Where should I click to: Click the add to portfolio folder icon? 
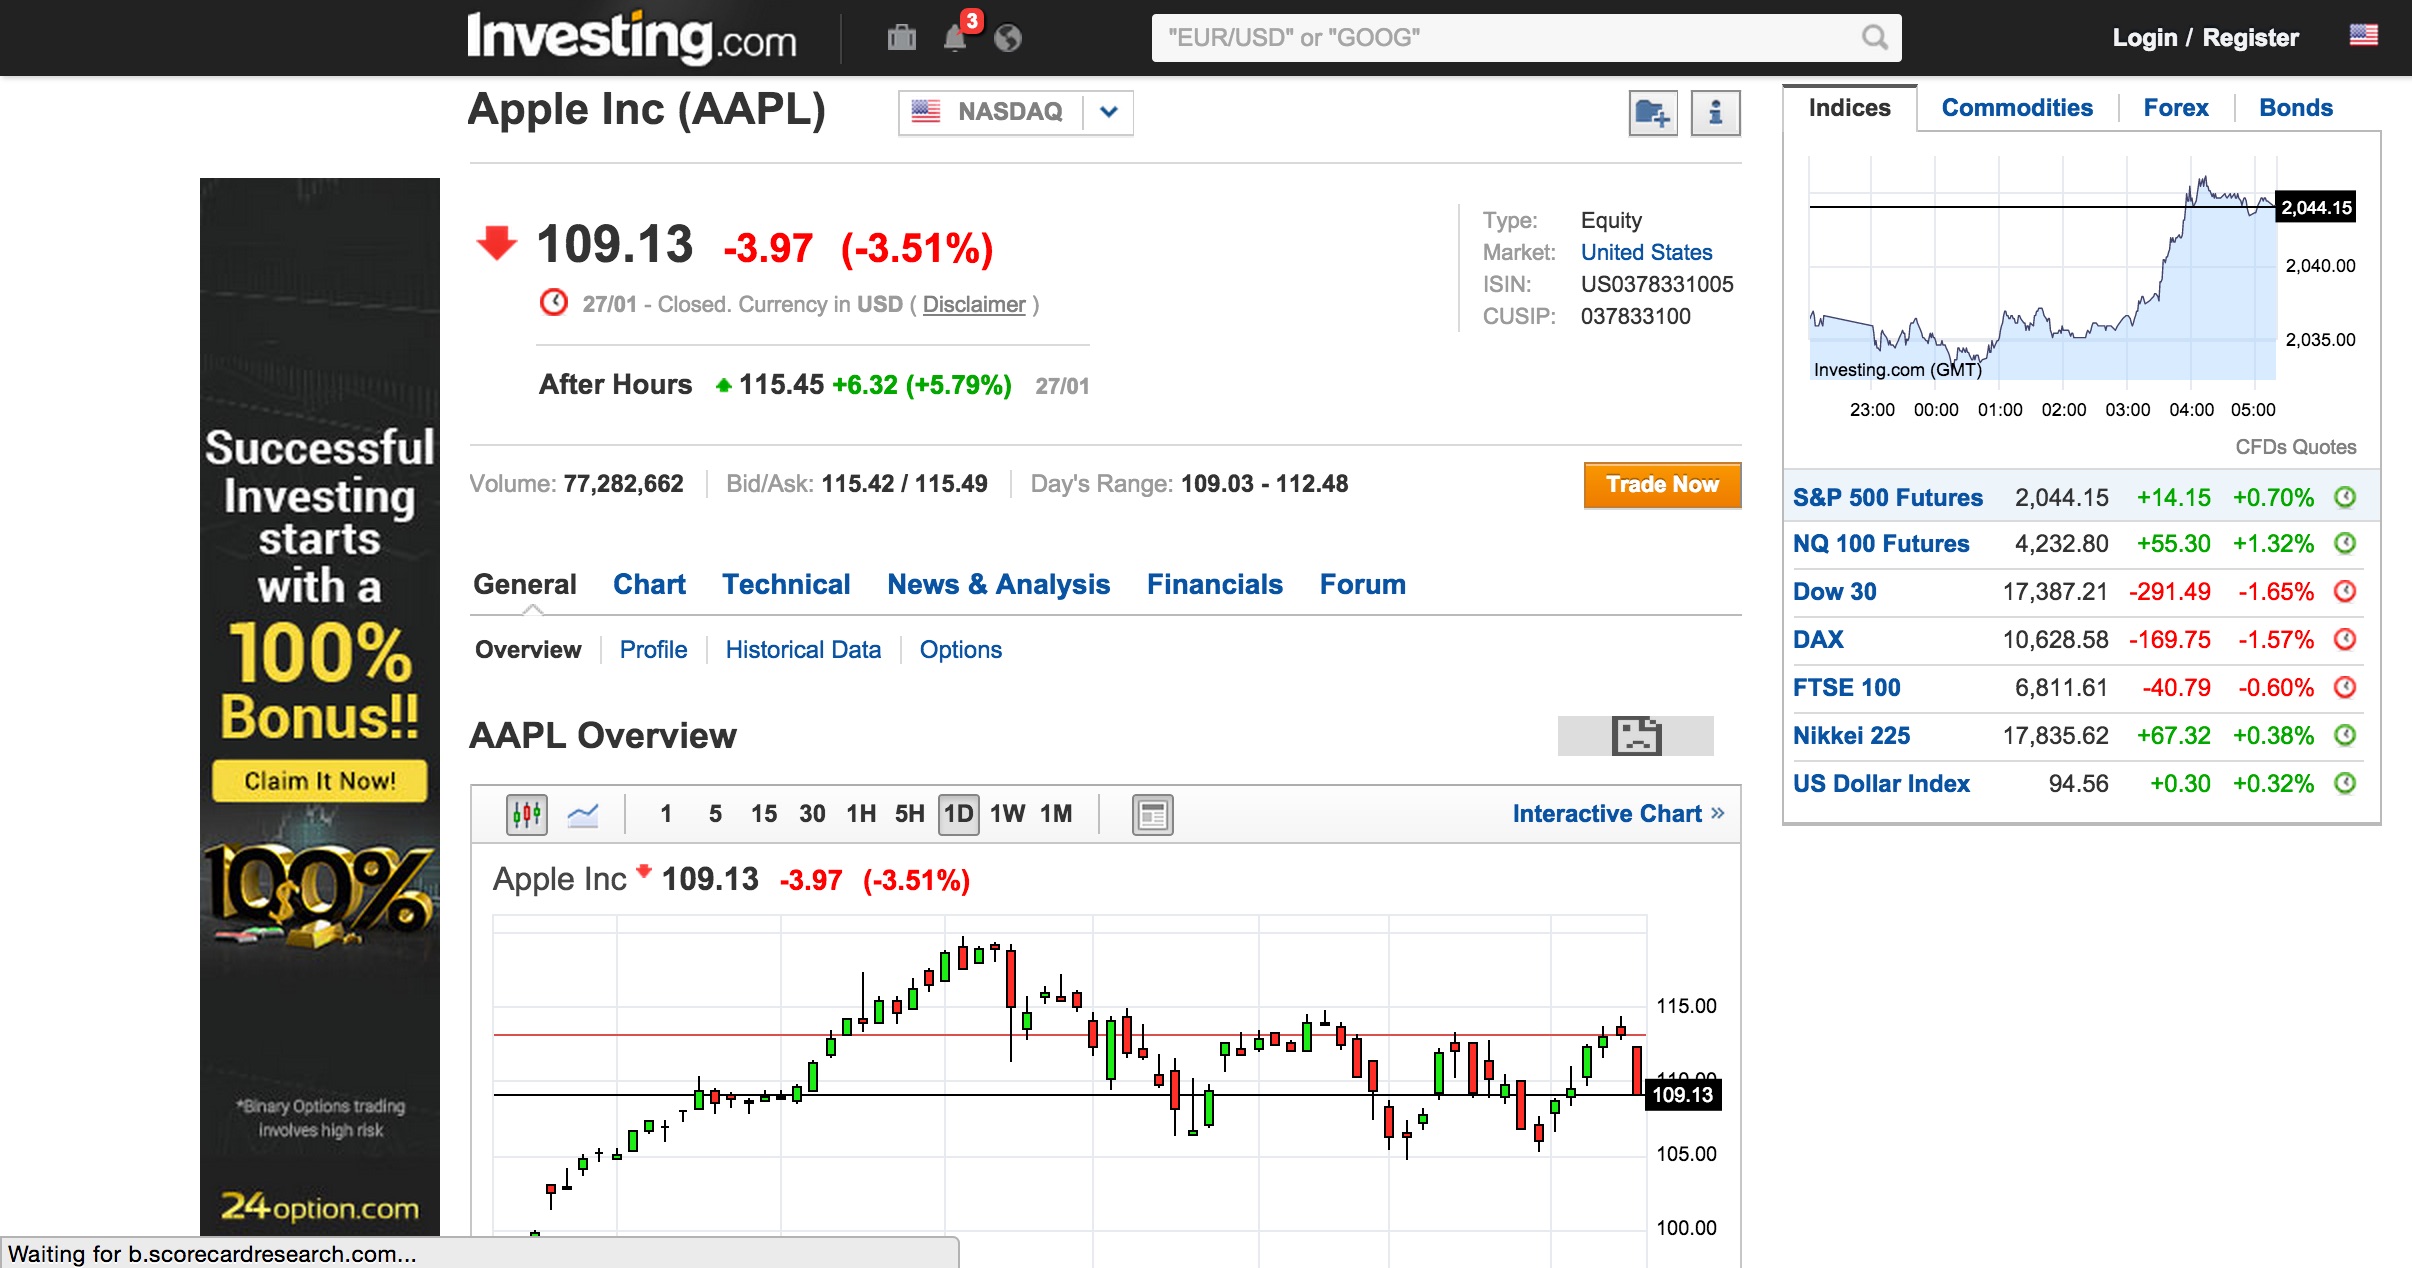1652,113
